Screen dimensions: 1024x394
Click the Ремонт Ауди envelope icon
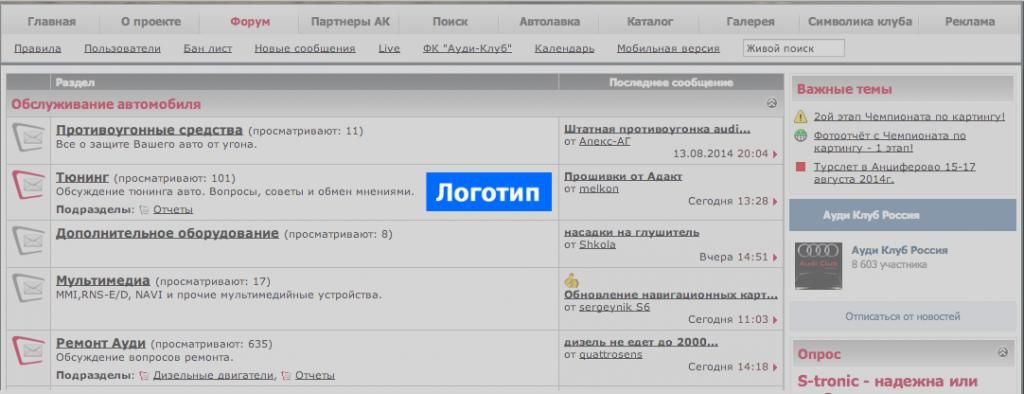[28, 352]
